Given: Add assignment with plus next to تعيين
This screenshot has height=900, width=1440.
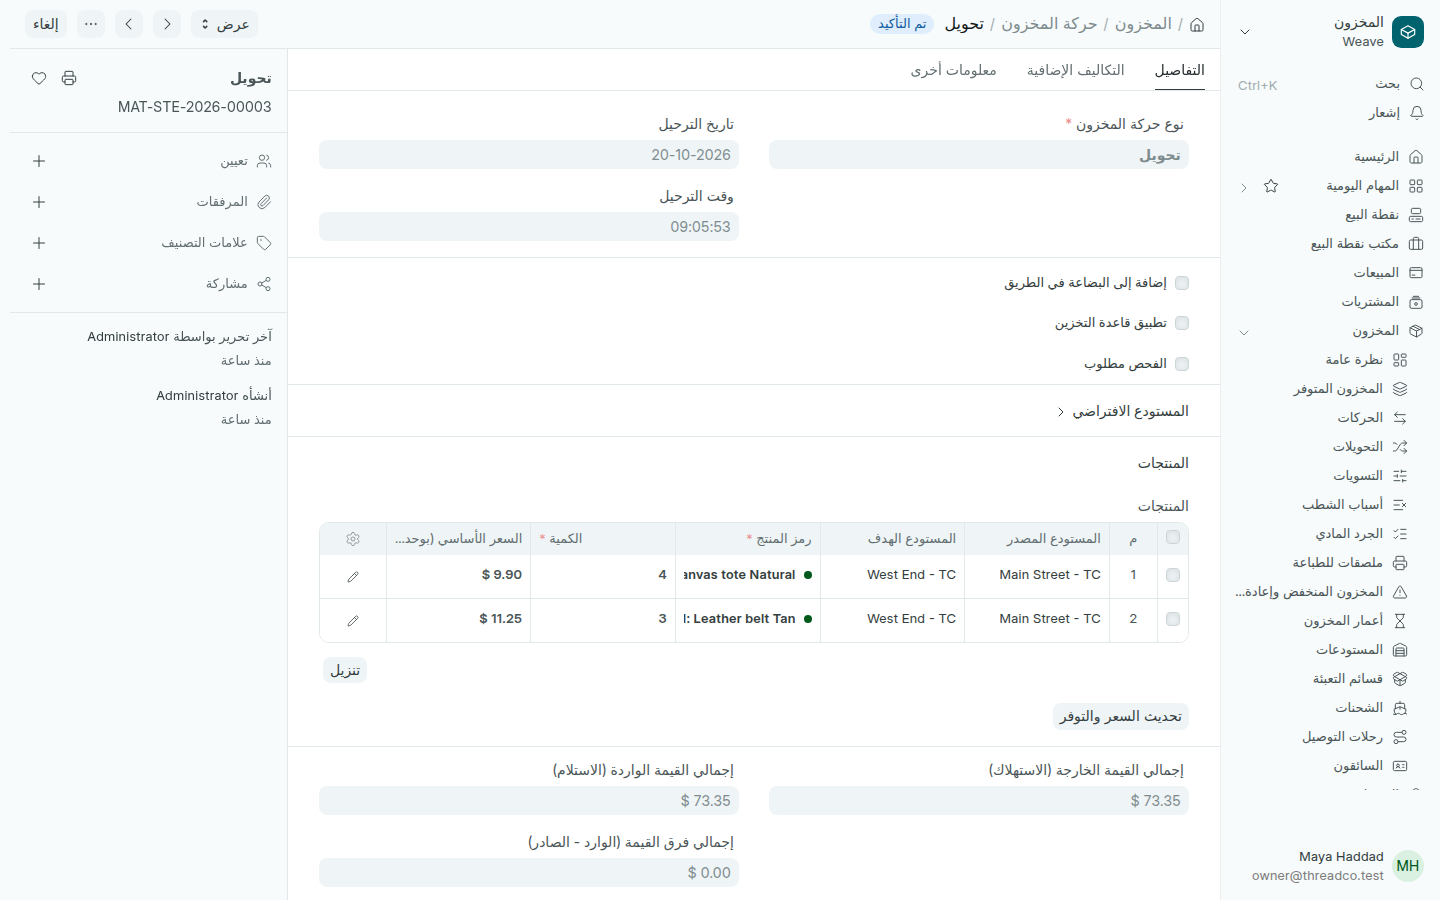Looking at the screenshot, I should coord(39,161).
